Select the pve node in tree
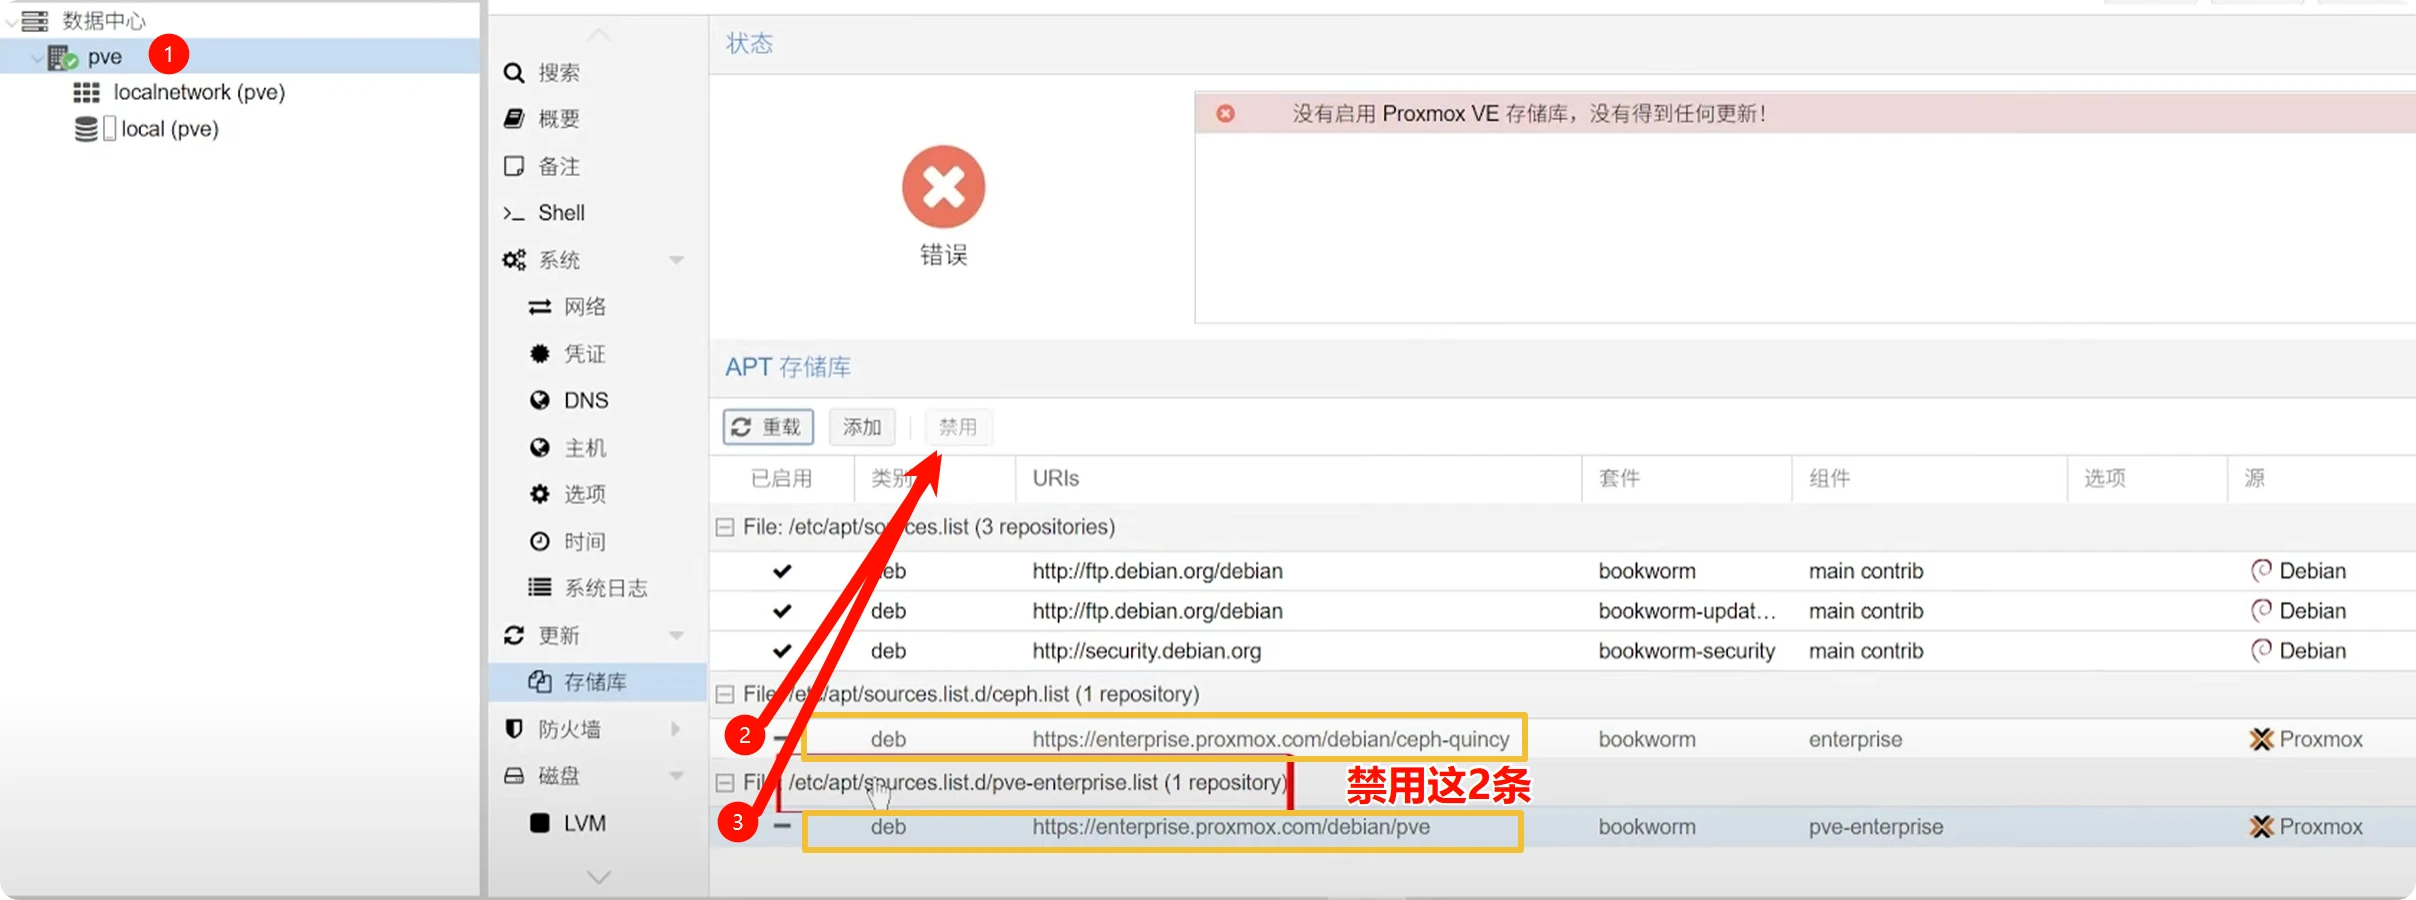The height and width of the screenshot is (900, 2416). pos(104,57)
